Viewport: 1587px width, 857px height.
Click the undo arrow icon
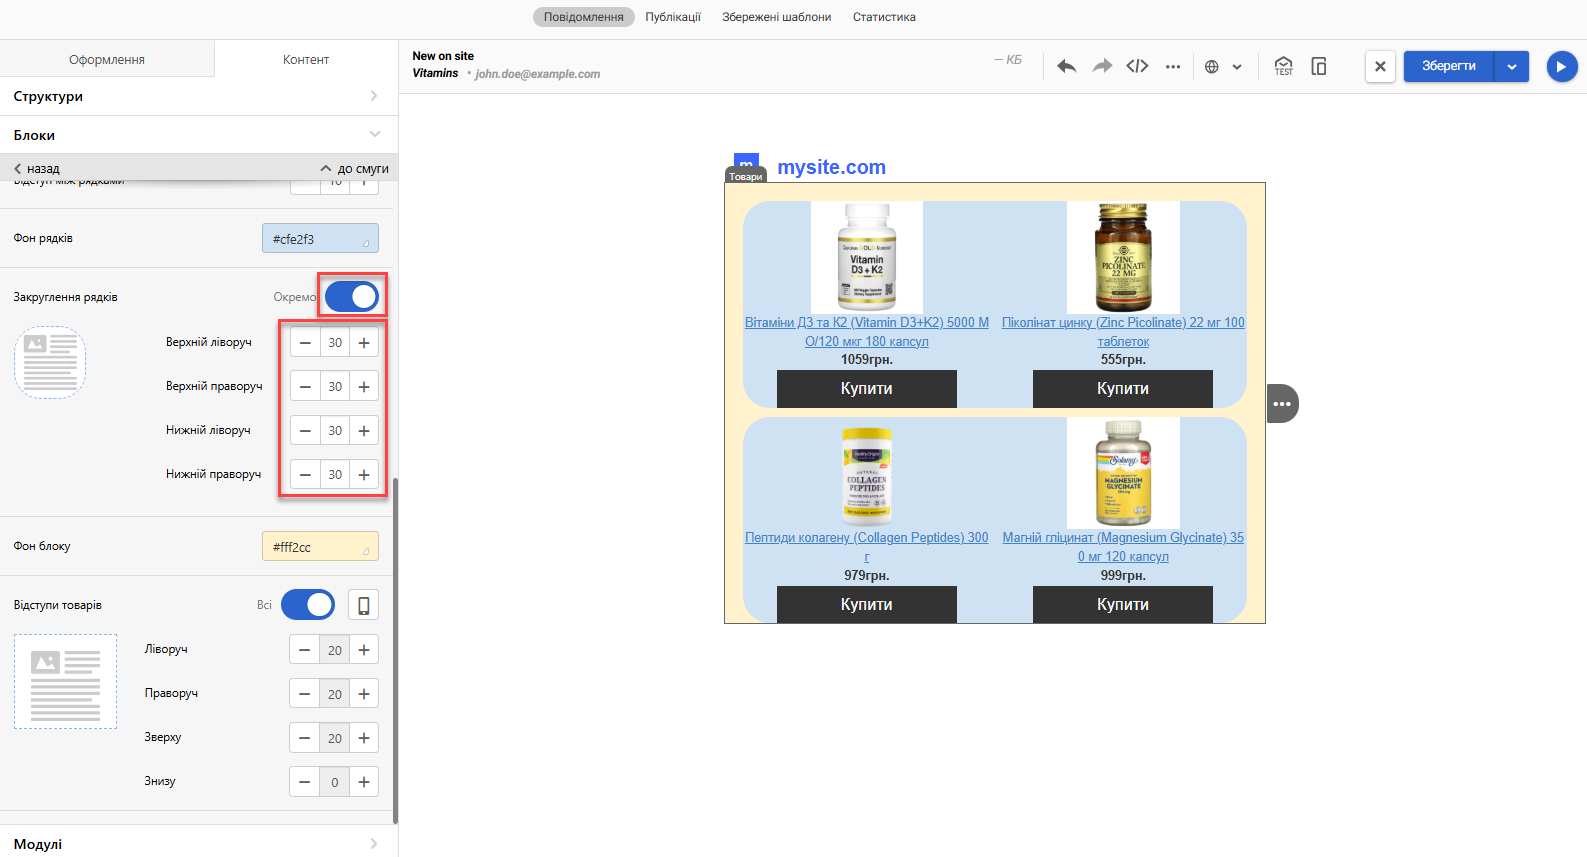(1067, 67)
